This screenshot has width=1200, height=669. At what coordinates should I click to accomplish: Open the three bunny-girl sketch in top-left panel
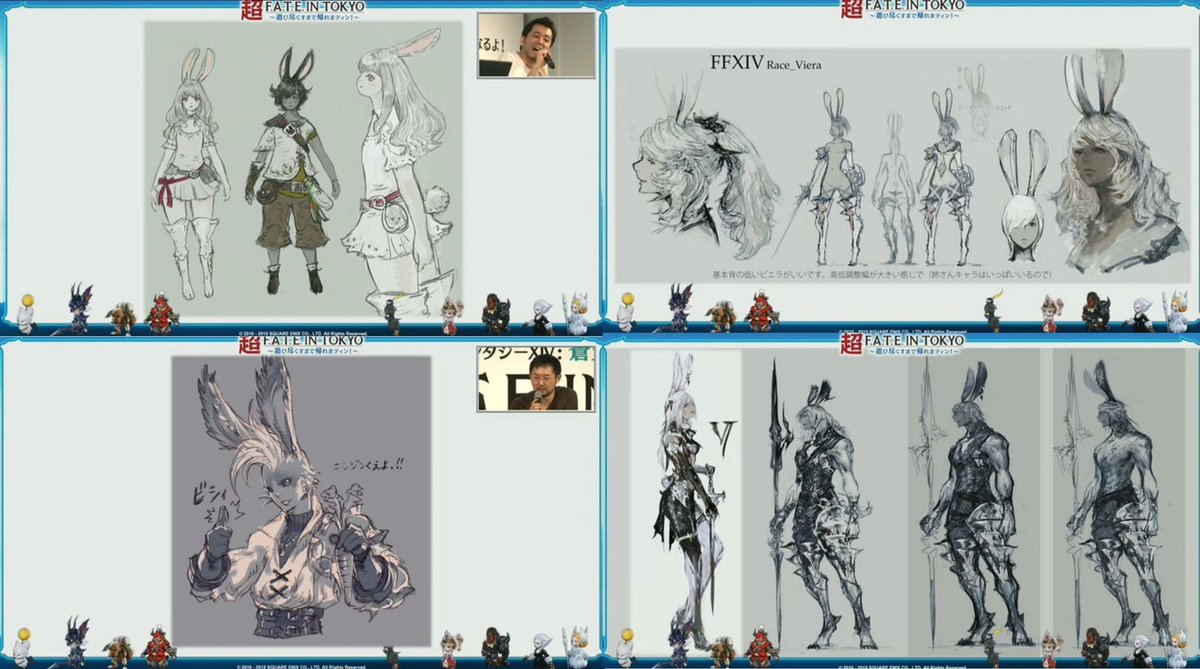click(x=303, y=168)
